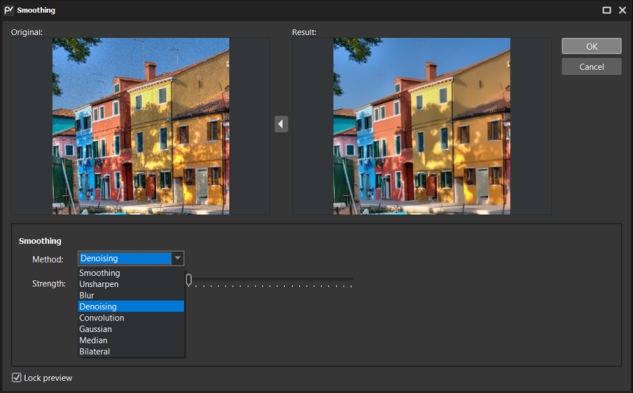The image size is (633, 393).
Task: Select the highlighted Denoising list entry
Action: (131, 307)
